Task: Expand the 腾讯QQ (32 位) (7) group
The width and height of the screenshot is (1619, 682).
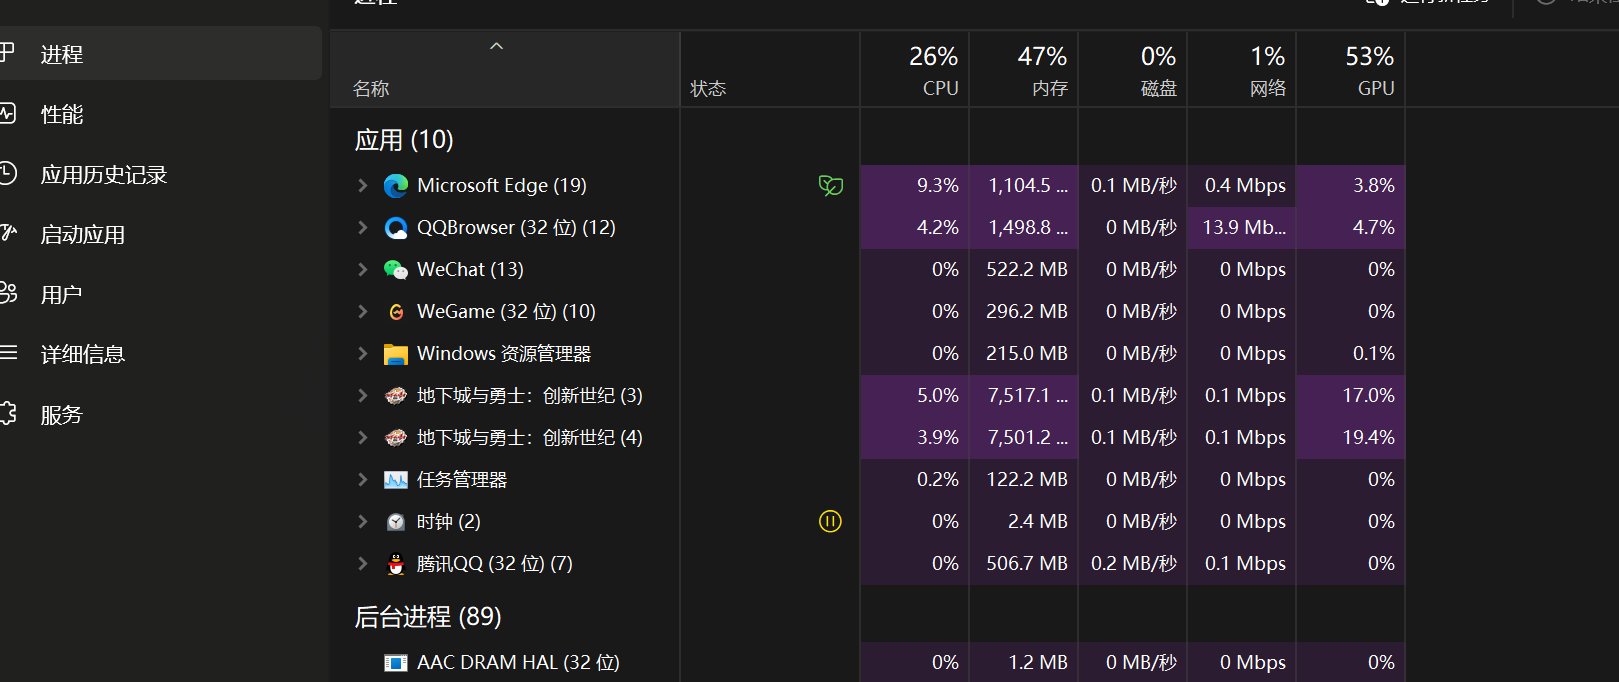Action: click(363, 563)
